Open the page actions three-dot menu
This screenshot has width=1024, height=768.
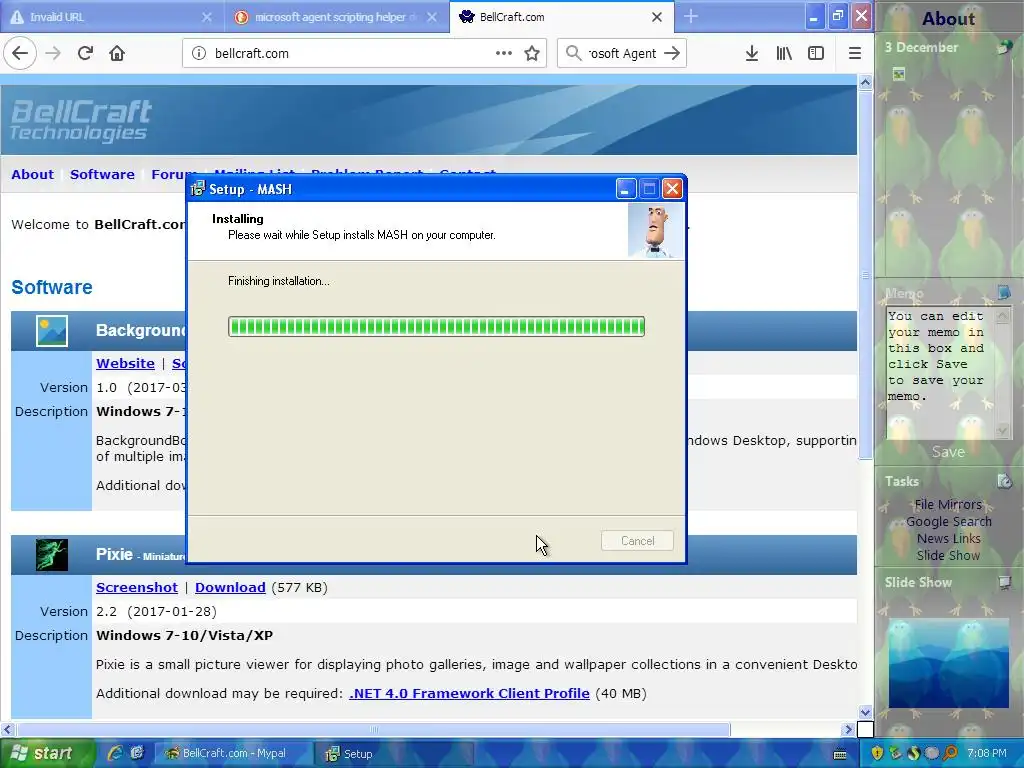click(x=504, y=53)
